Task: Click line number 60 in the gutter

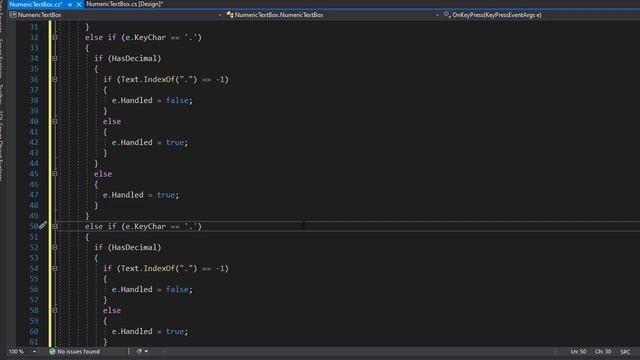Action: pos(33,331)
